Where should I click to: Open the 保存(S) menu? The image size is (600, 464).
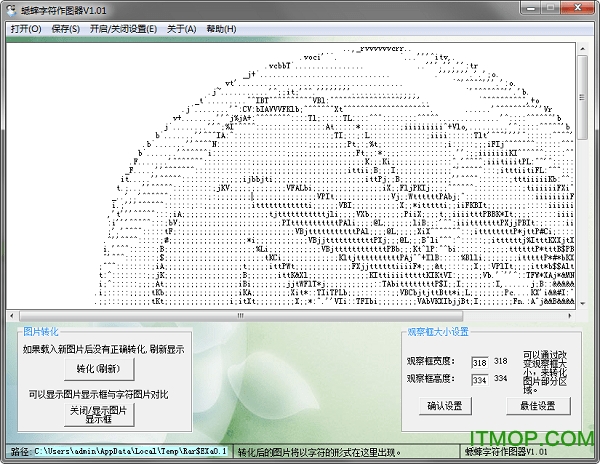pyautogui.click(x=65, y=29)
